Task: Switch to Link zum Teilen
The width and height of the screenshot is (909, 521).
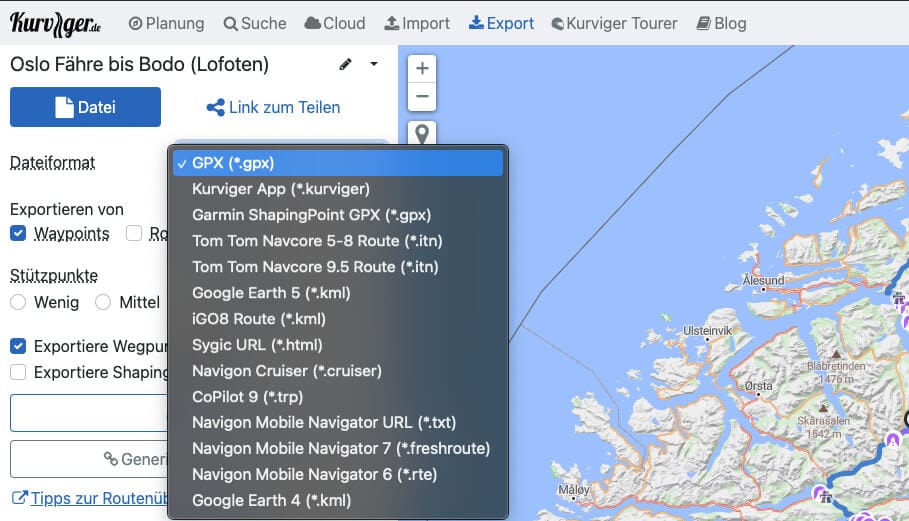Action: pos(273,107)
